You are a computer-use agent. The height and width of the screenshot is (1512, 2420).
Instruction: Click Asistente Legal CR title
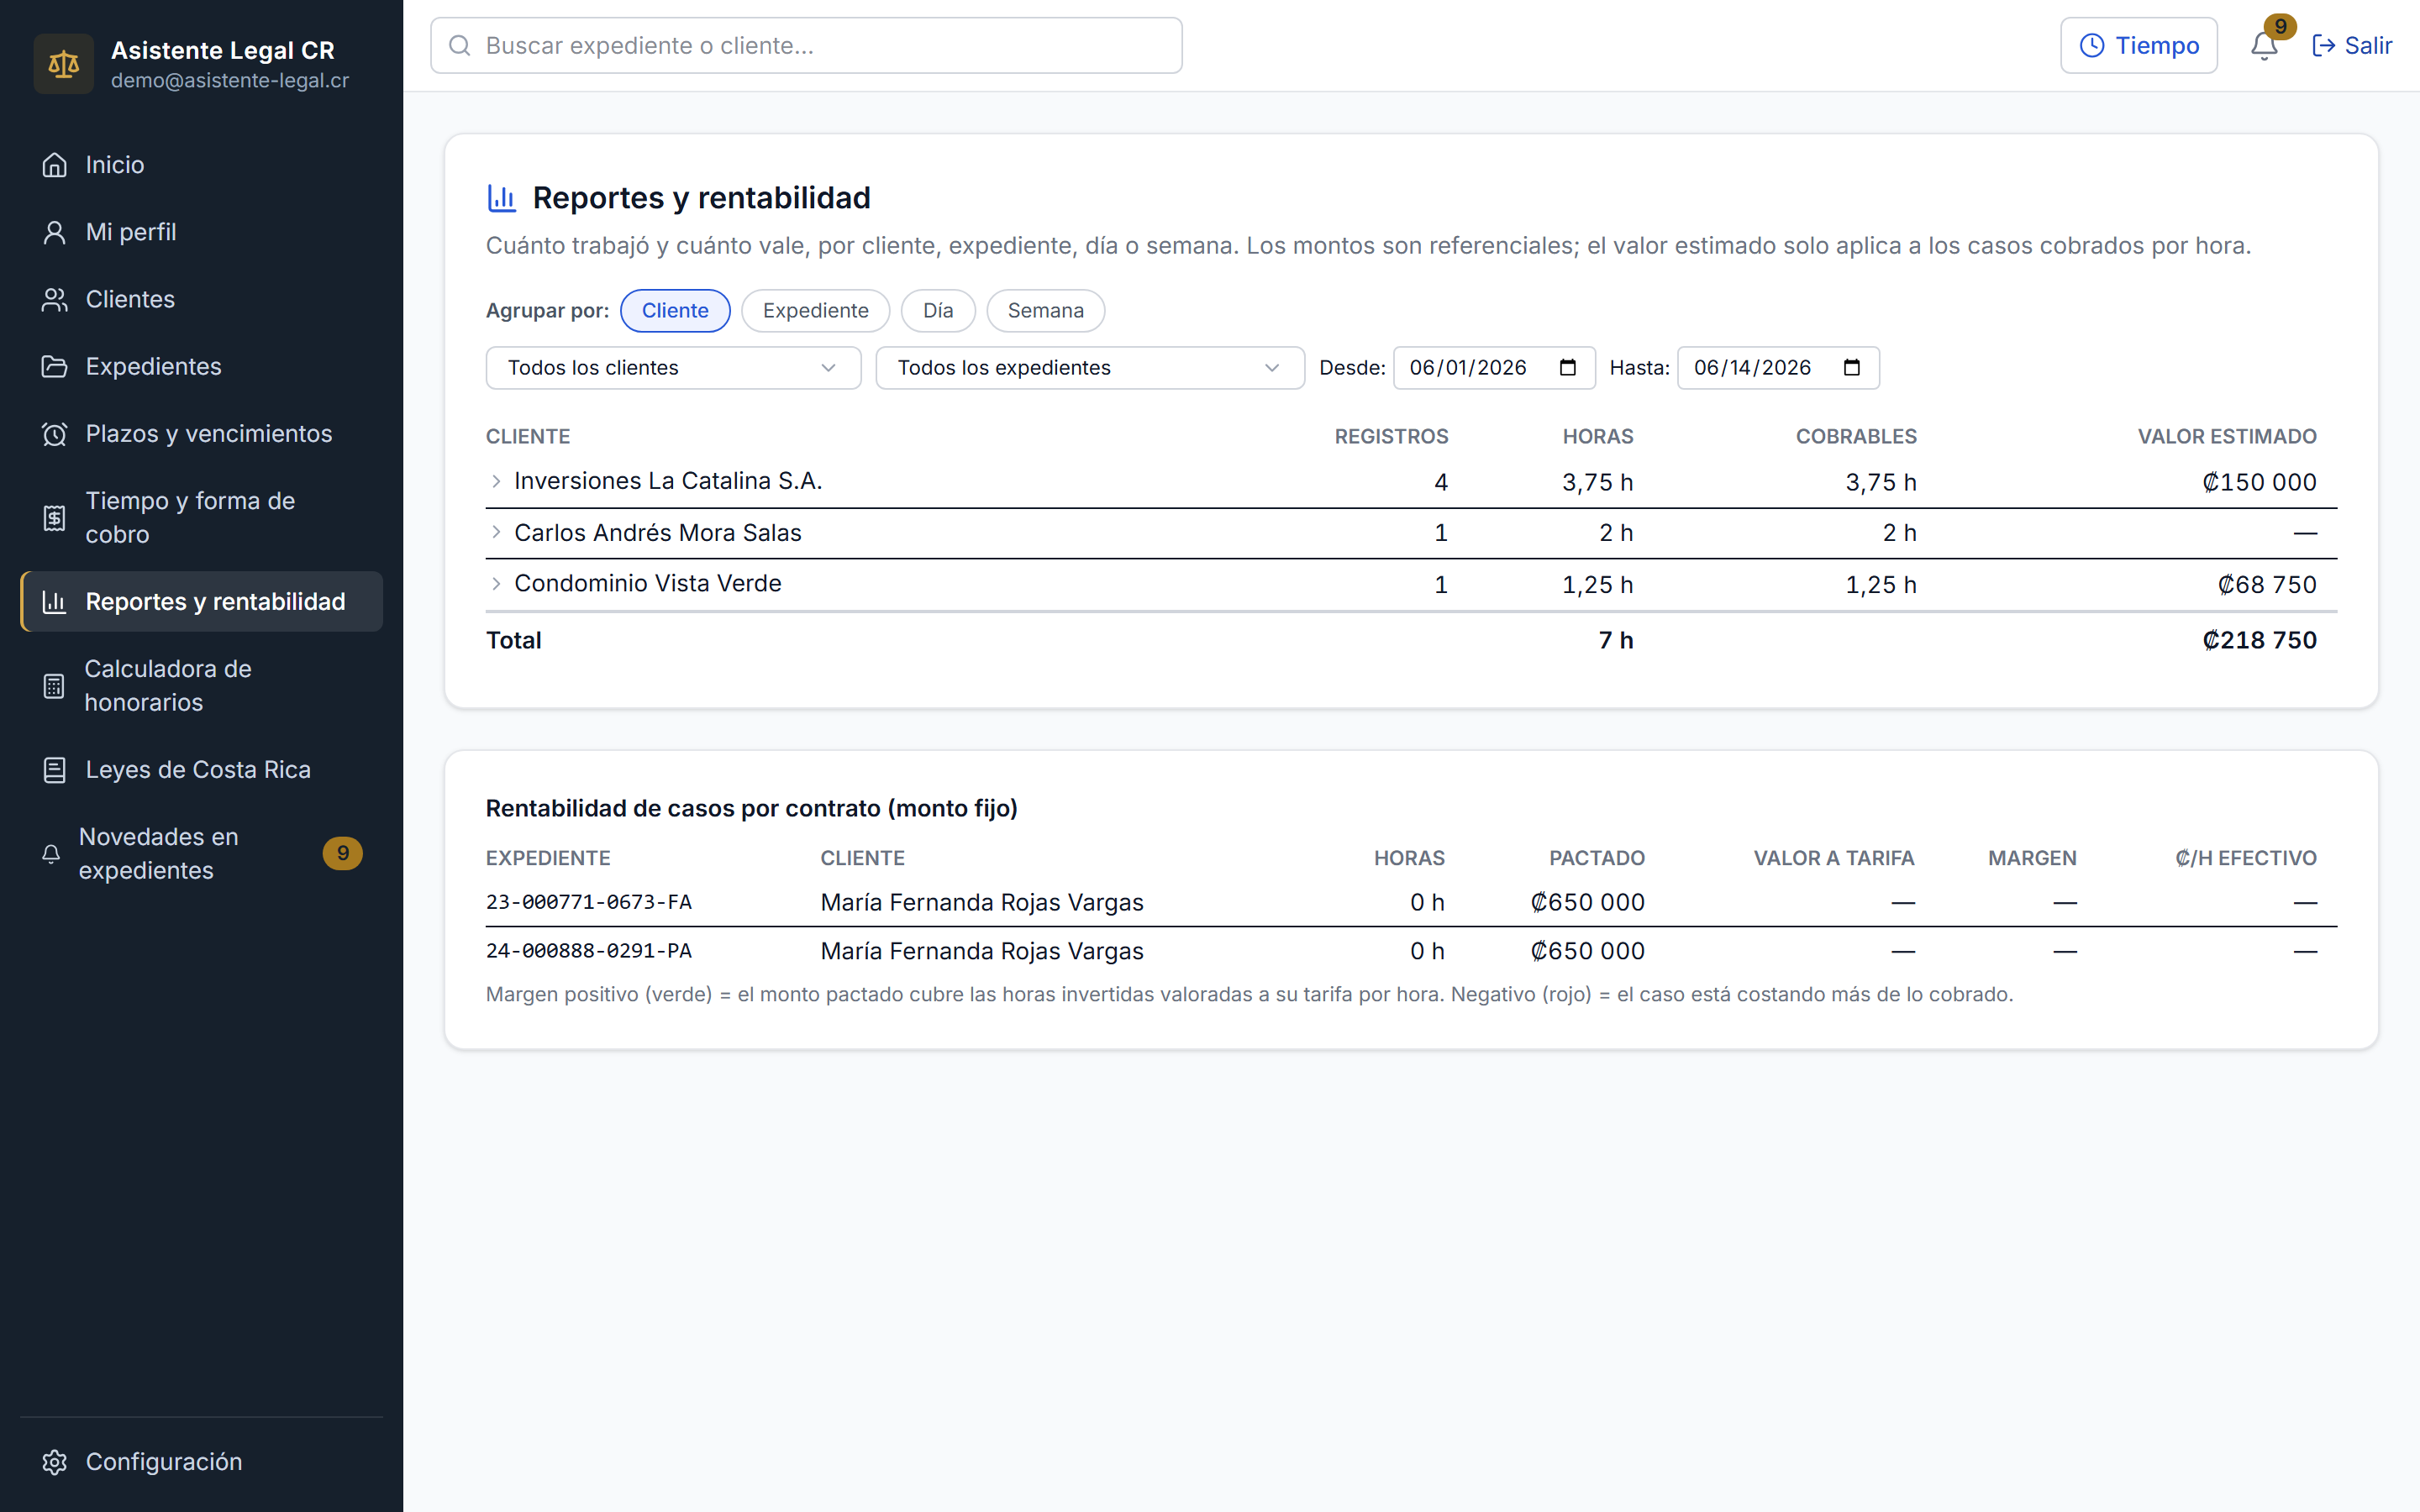[x=223, y=50]
